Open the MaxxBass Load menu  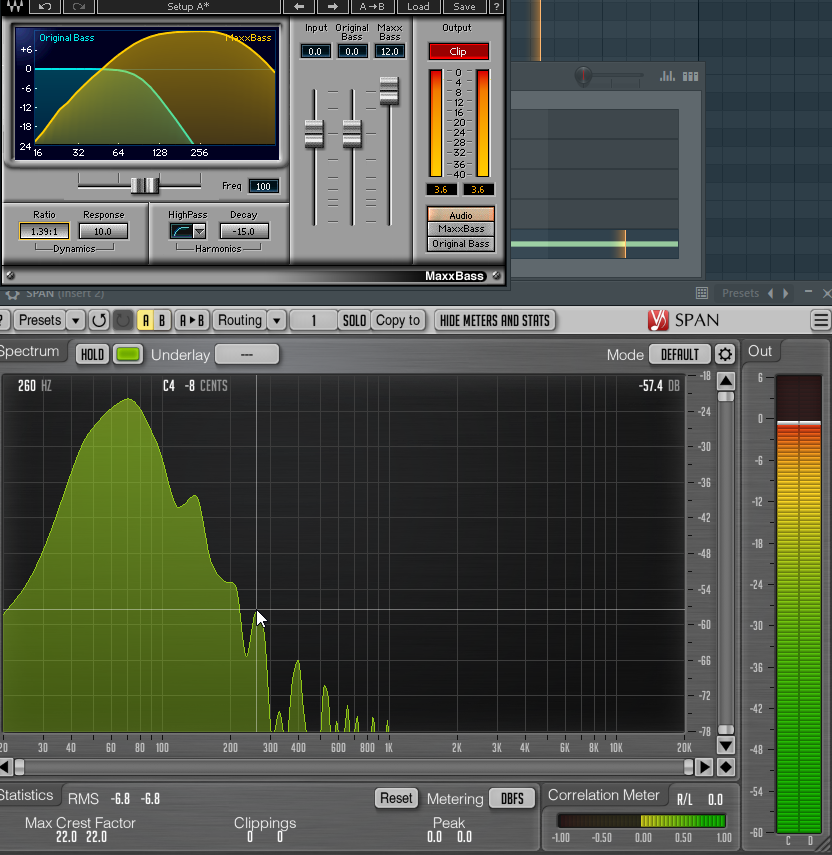point(418,6)
